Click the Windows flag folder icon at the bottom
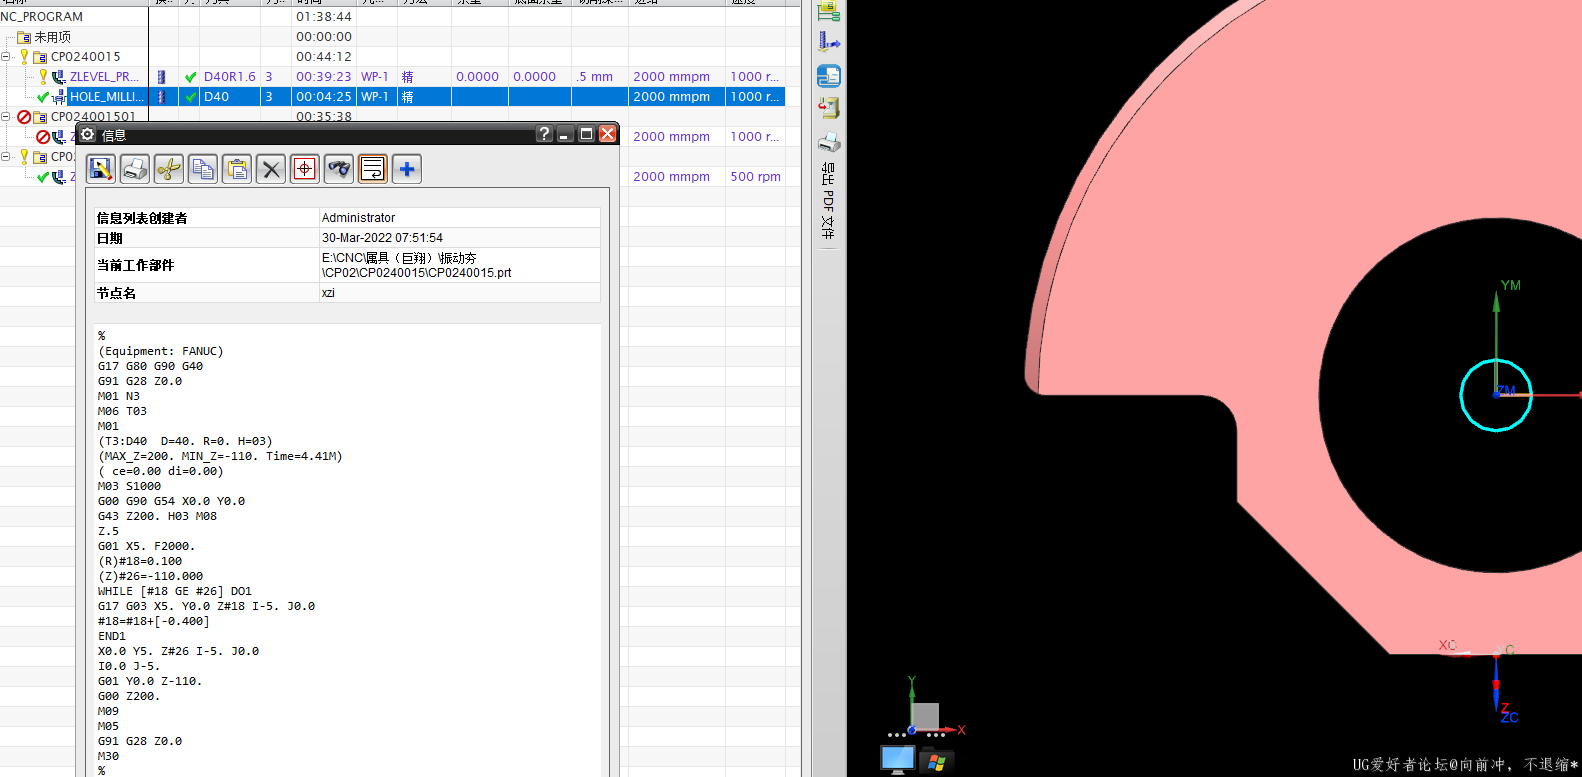 click(937, 761)
